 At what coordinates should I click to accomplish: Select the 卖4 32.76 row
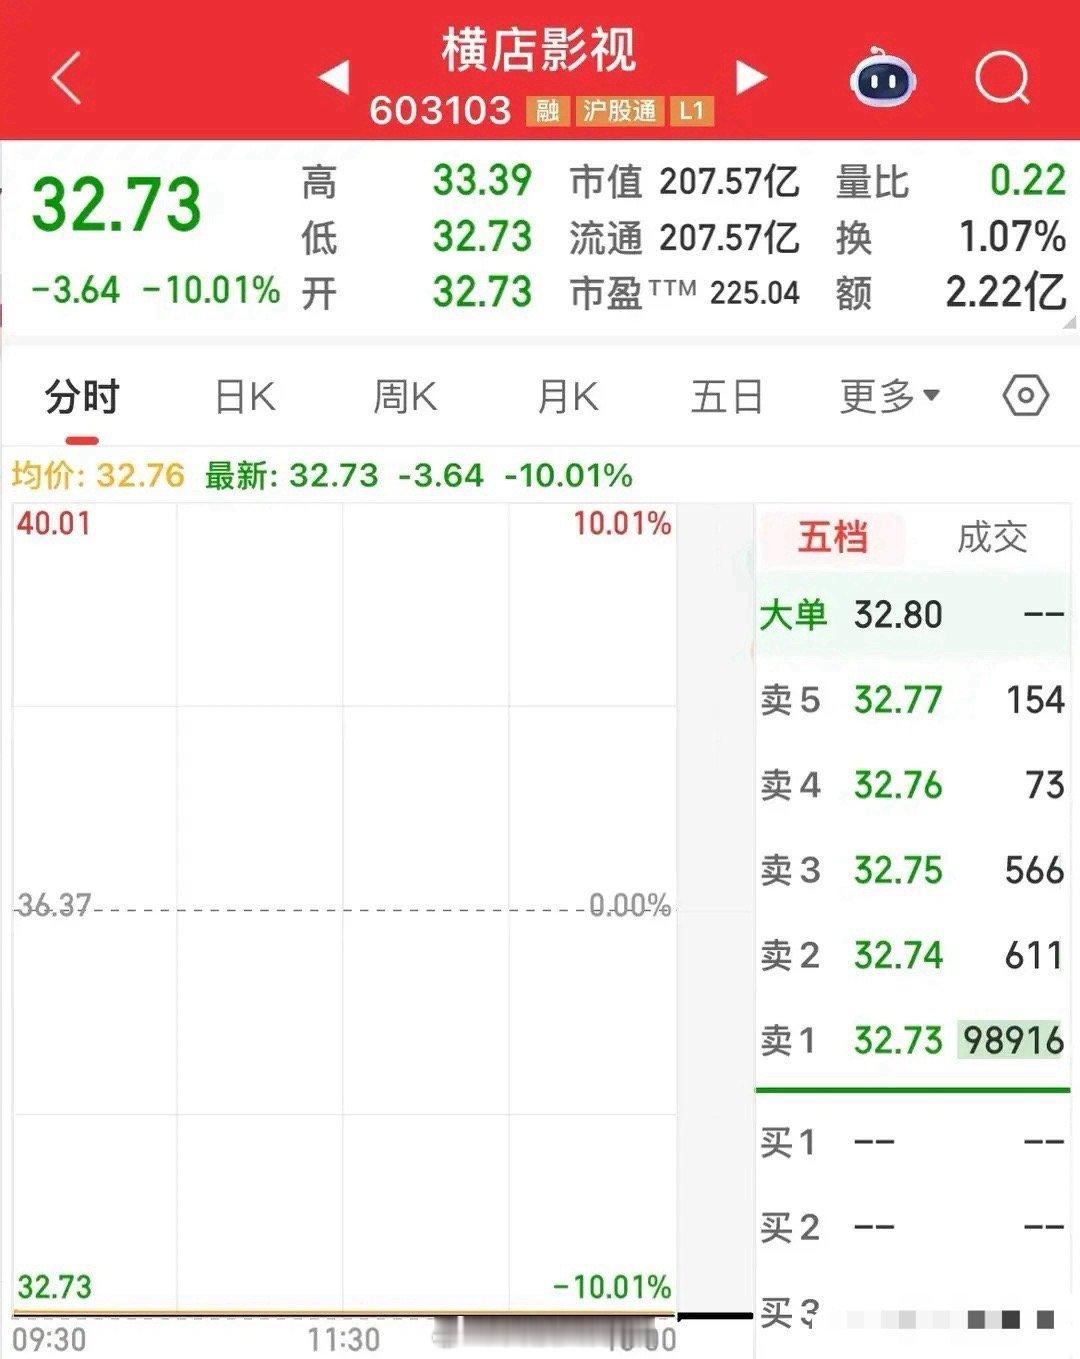coord(913,785)
